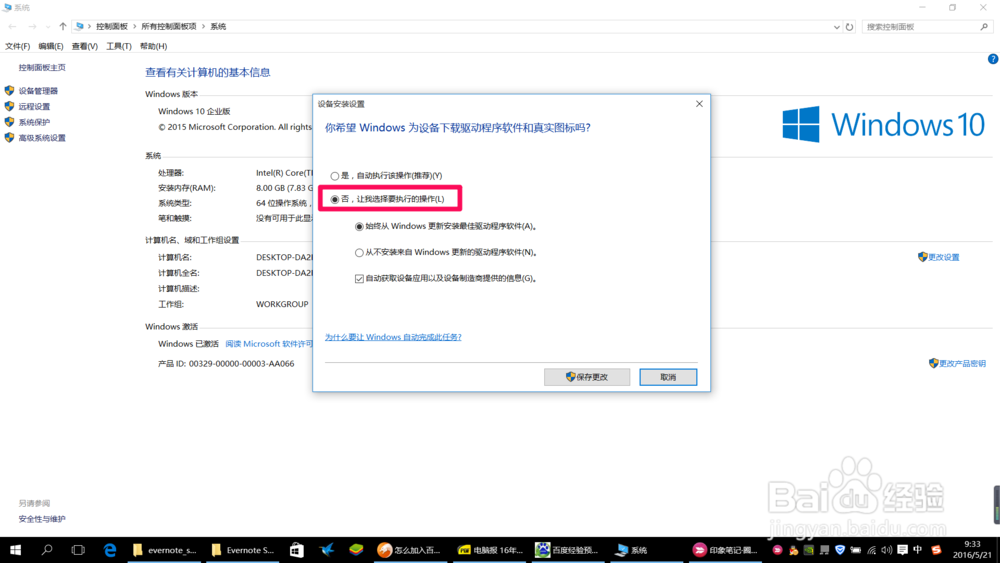Choose 始终从 Windows 更新安装最佳驱动程序软件
The height and width of the screenshot is (563, 1000).
[446, 226]
